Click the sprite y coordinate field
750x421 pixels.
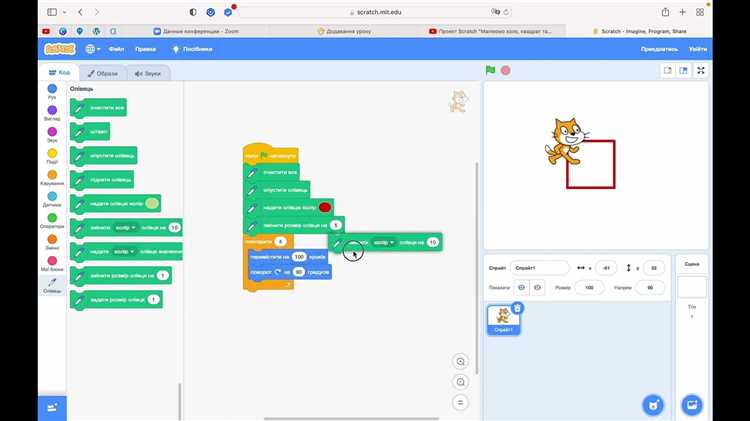654,268
